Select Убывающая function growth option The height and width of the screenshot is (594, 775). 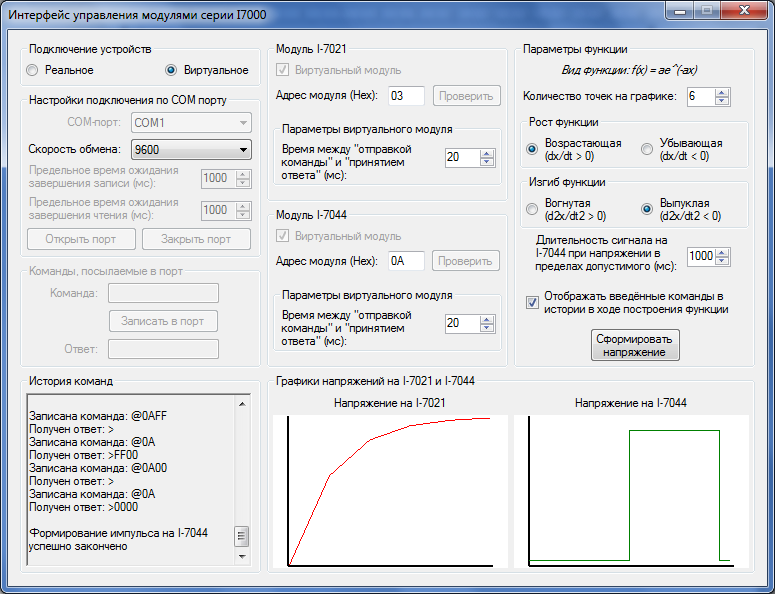tap(646, 149)
